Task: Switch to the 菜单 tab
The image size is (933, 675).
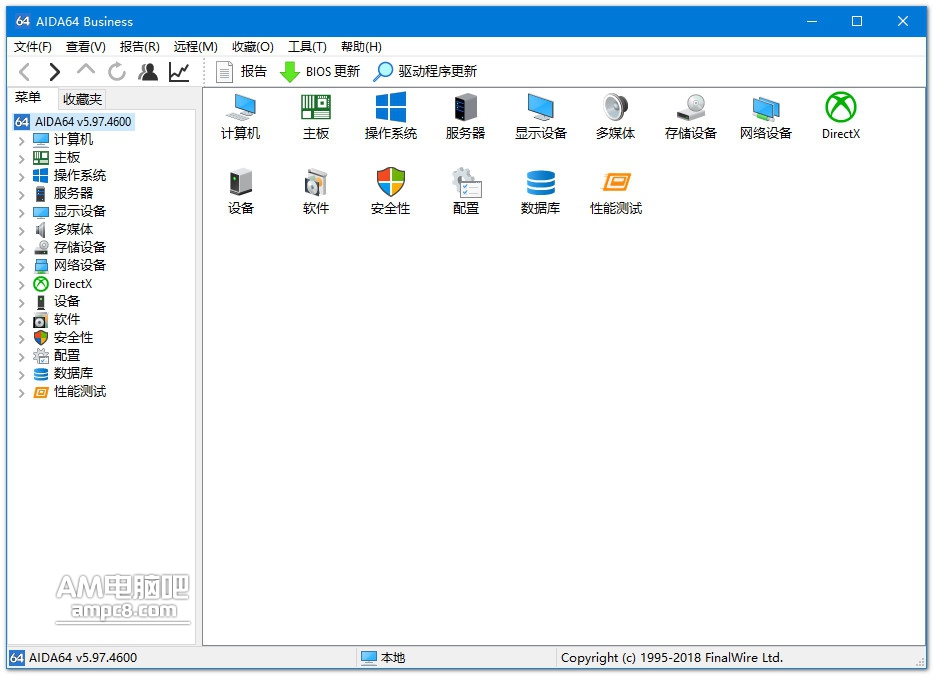Action: pos(28,98)
